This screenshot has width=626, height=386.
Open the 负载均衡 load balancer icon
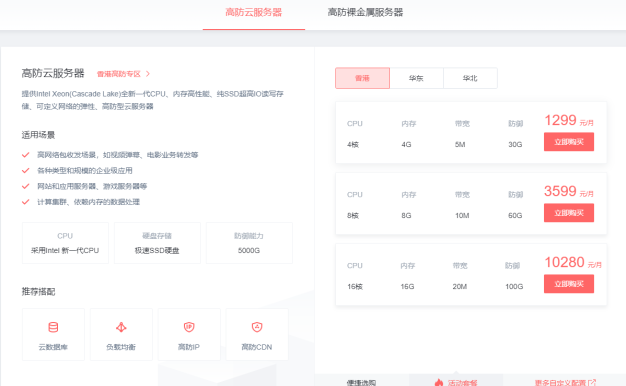(121, 327)
